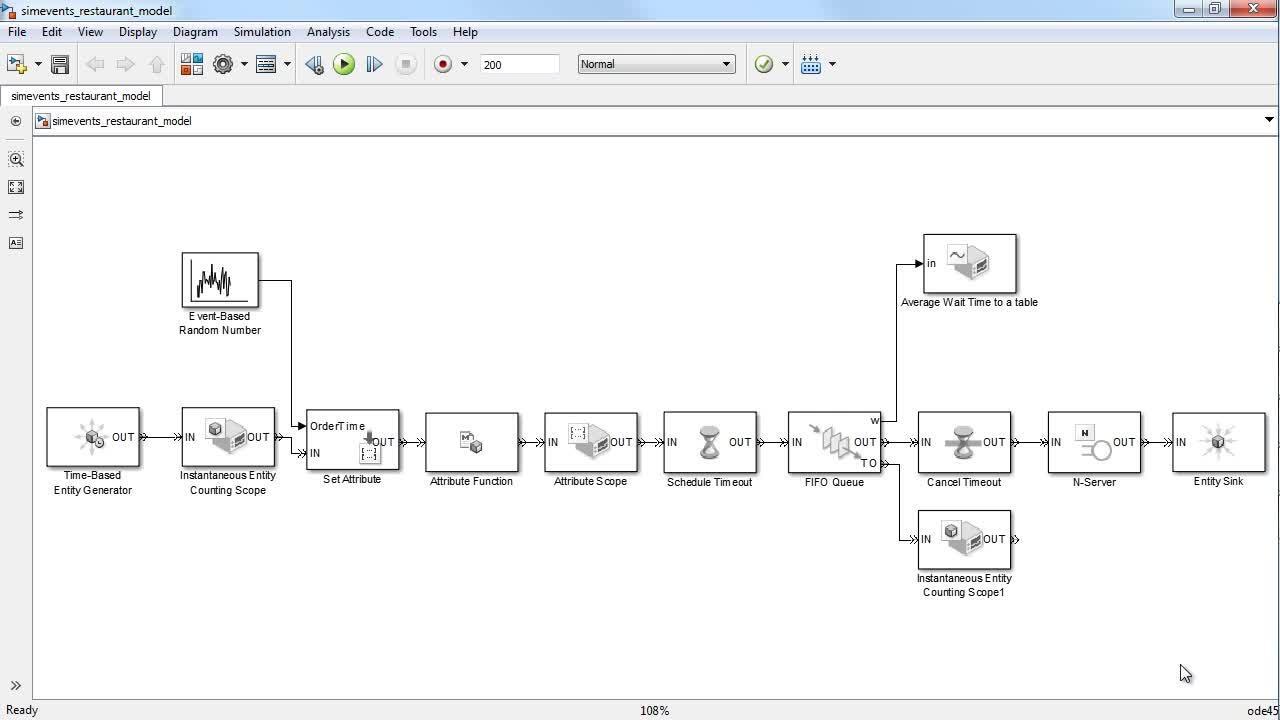The image size is (1280, 720).
Task: Click the Record button in toolbar
Action: (443, 64)
